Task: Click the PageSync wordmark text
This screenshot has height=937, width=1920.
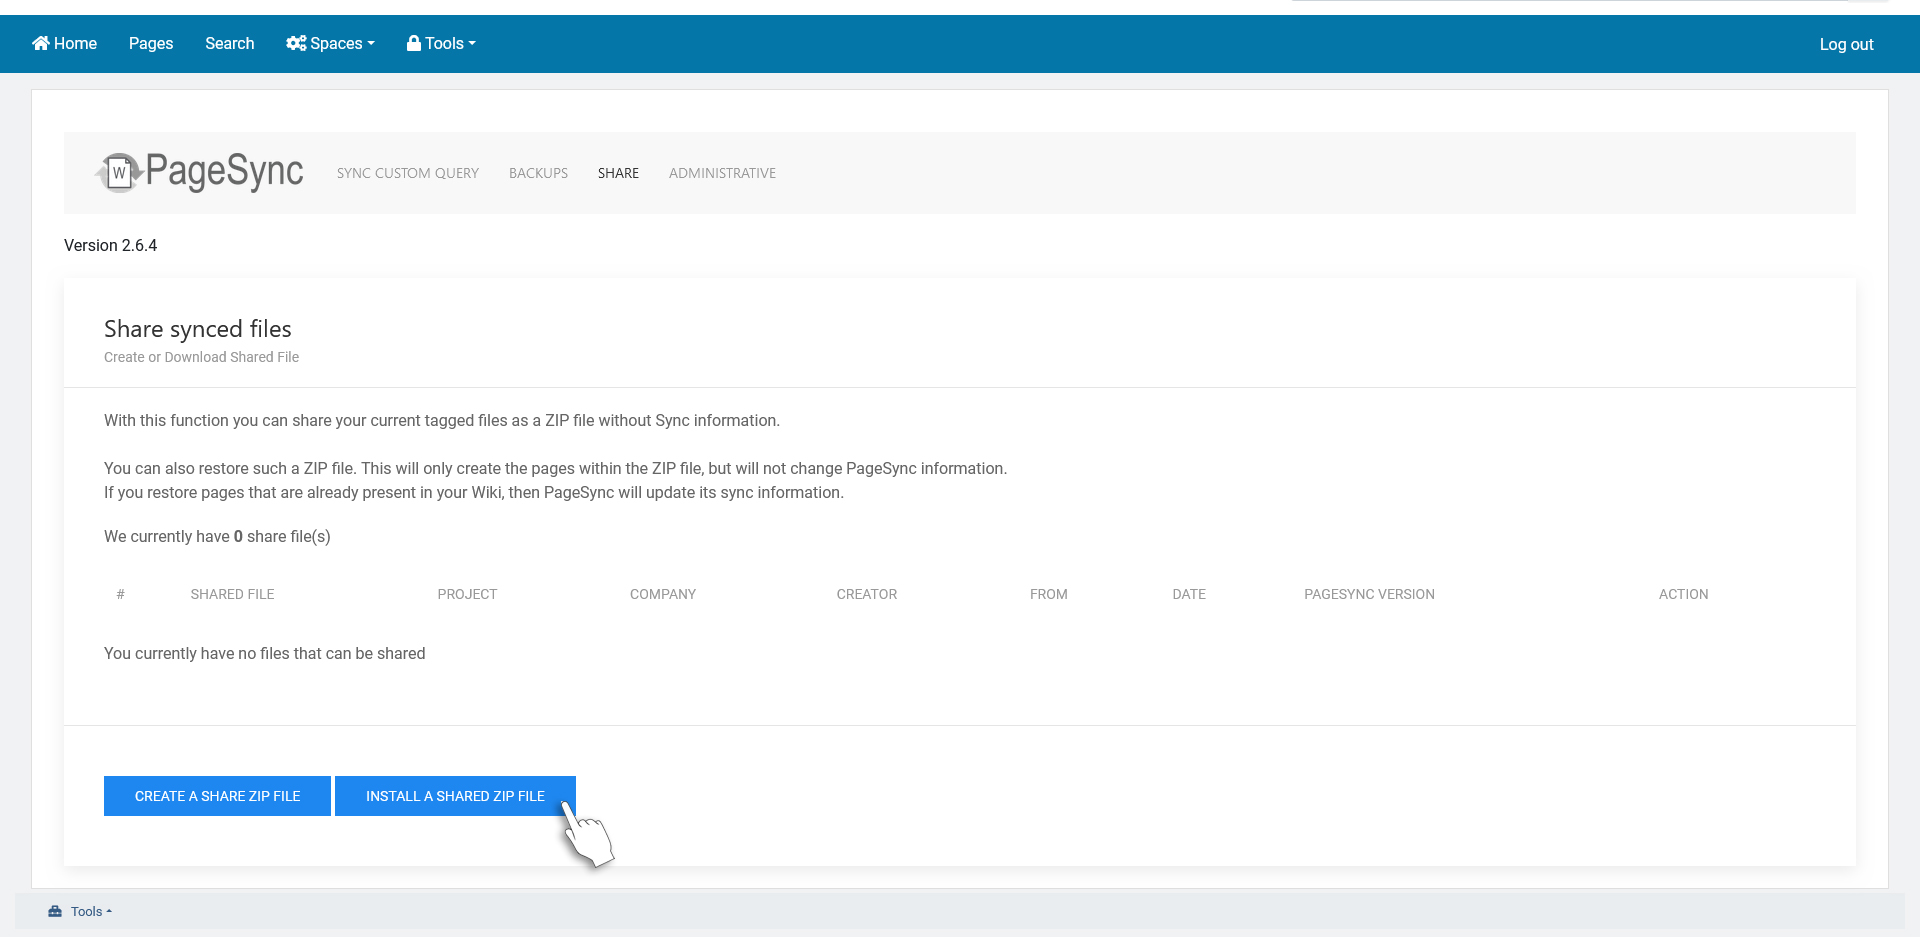Action: click(225, 171)
